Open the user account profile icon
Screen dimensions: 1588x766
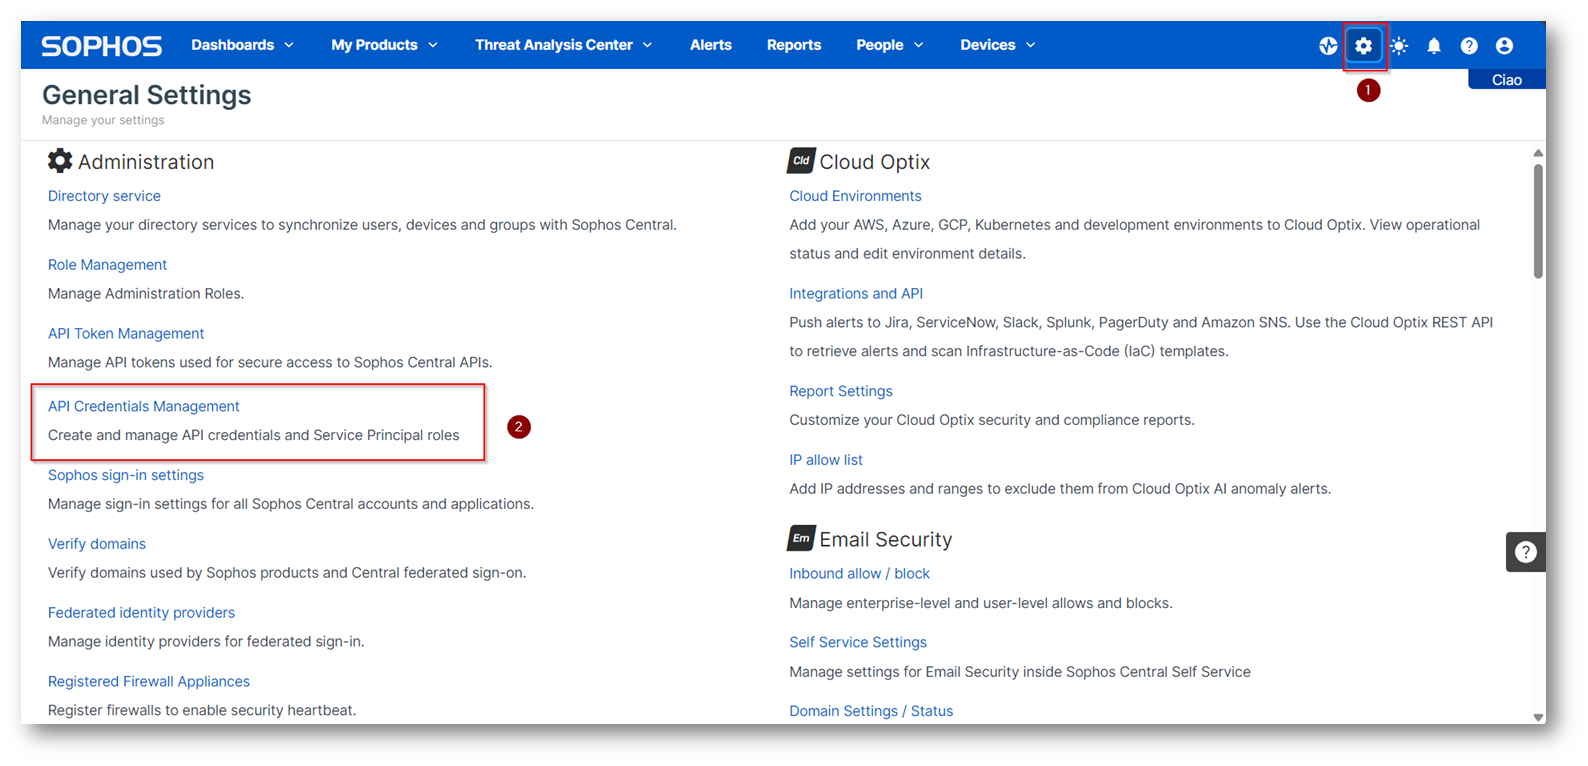click(x=1504, y=46)
